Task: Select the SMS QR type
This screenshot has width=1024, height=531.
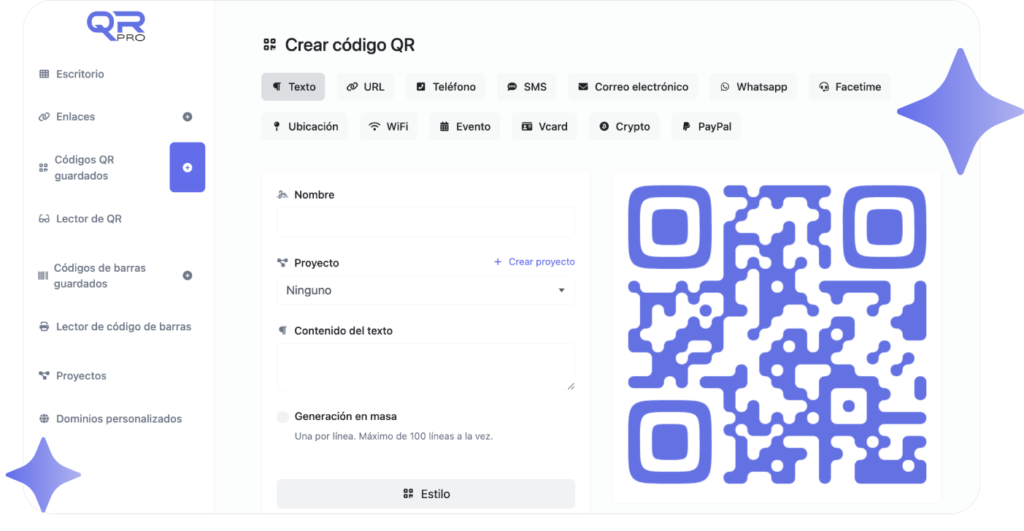Action: click(x=526, y=87)
